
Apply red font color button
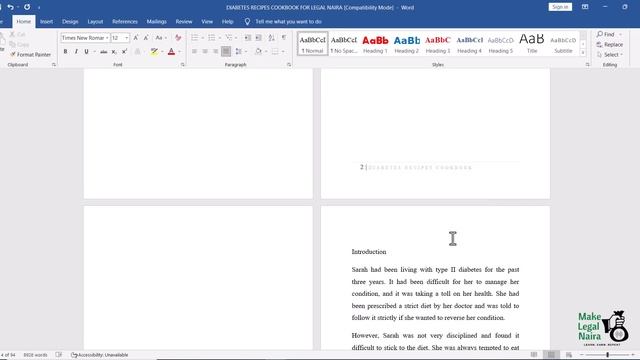point(171,51)
